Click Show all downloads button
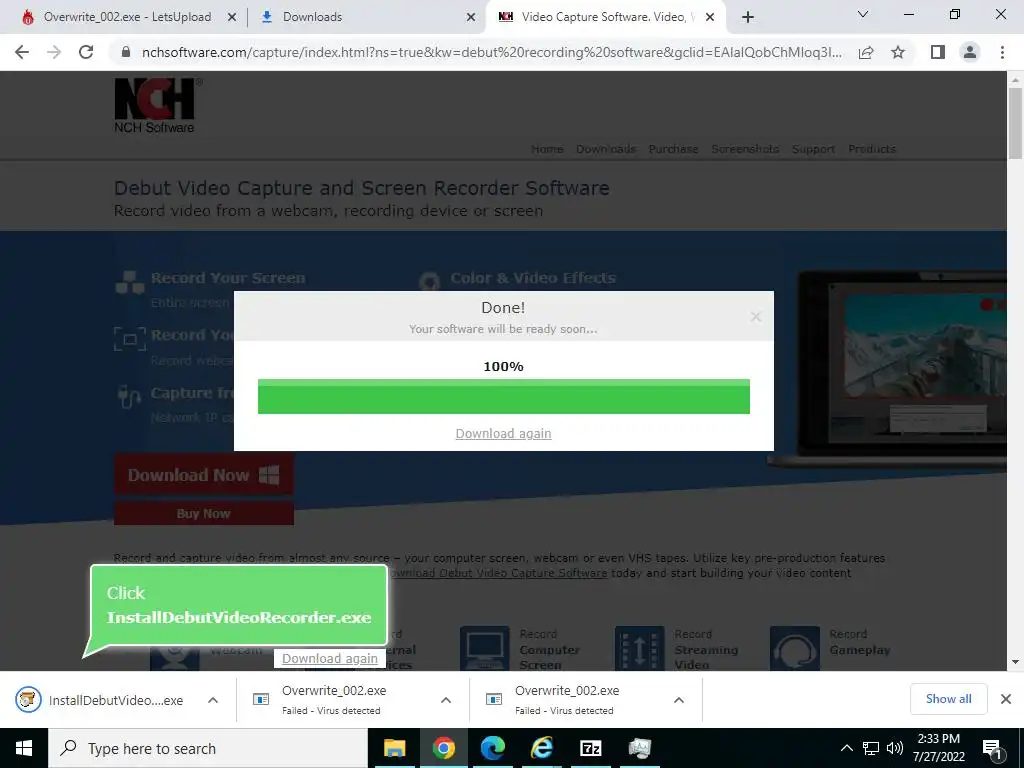Image resolution: width=1024 pixels, height=768 pixels. [948, 699]
